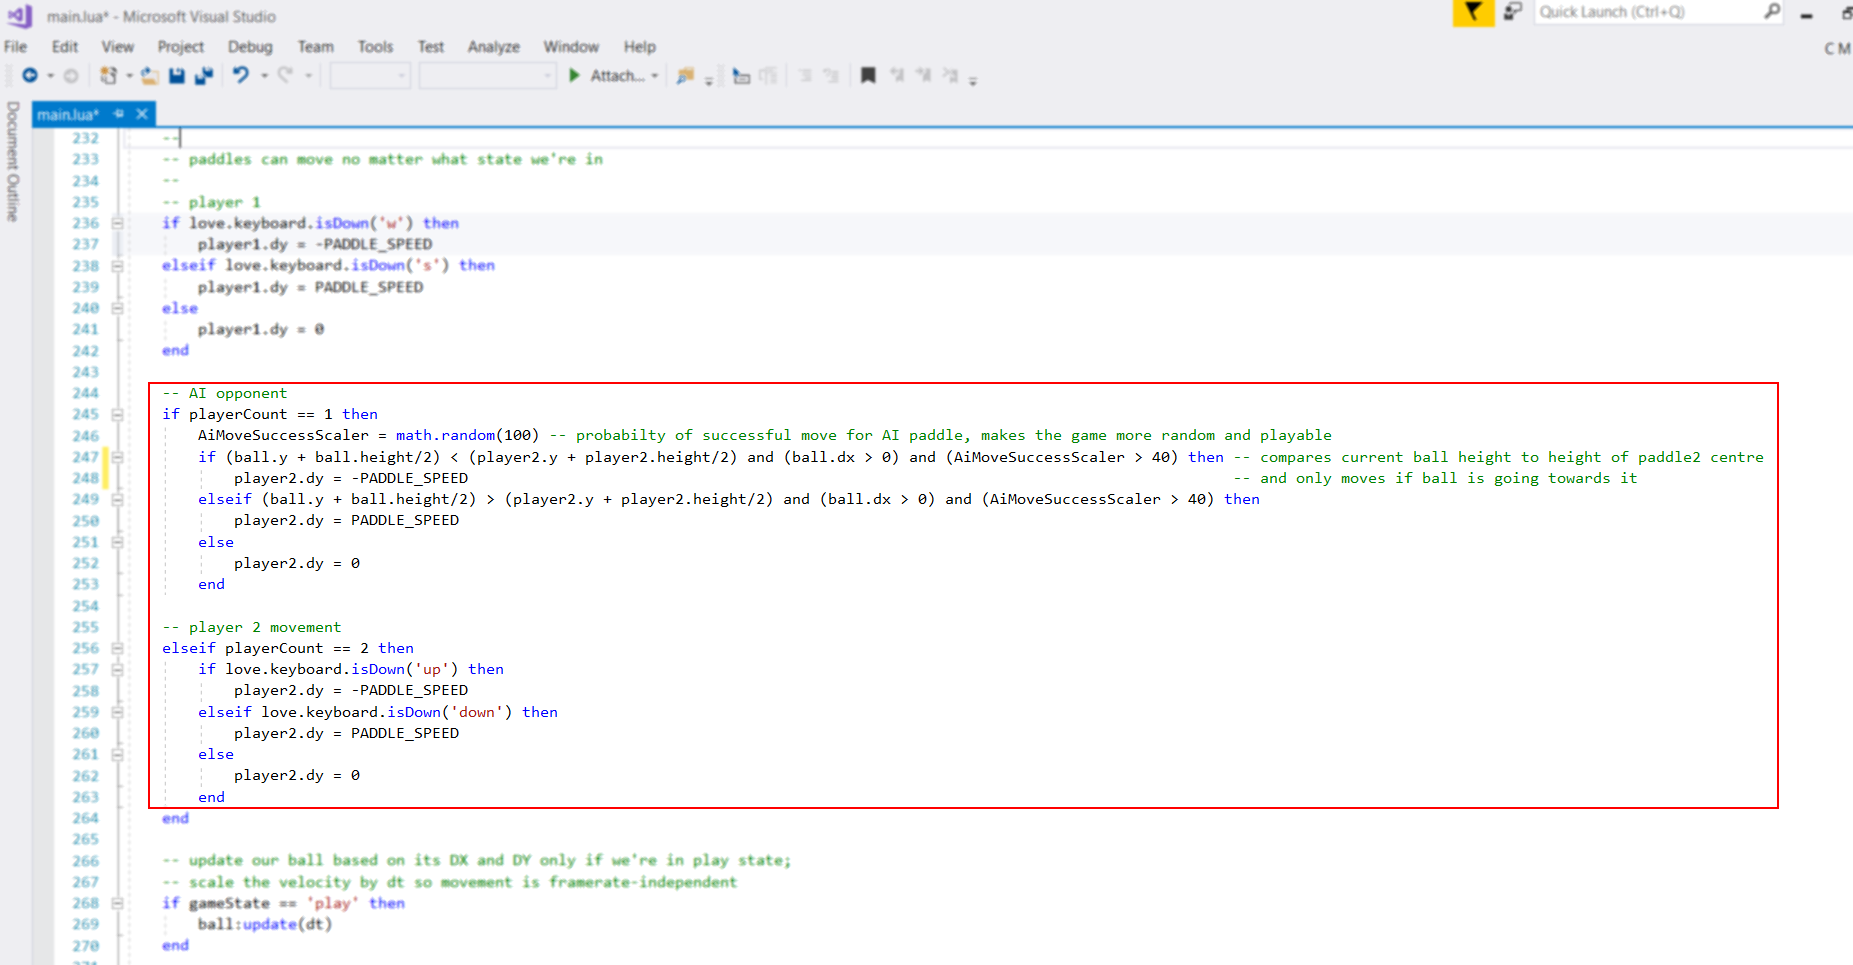
Task: Click the Navigate Forward arrow icon
Action: [71, 76]
